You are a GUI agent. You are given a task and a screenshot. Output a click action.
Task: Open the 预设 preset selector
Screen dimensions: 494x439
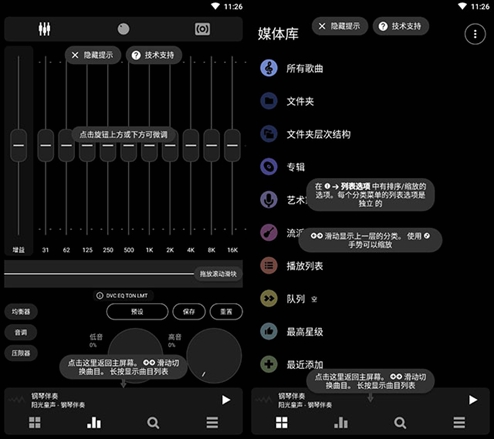[x=137, y=312]
